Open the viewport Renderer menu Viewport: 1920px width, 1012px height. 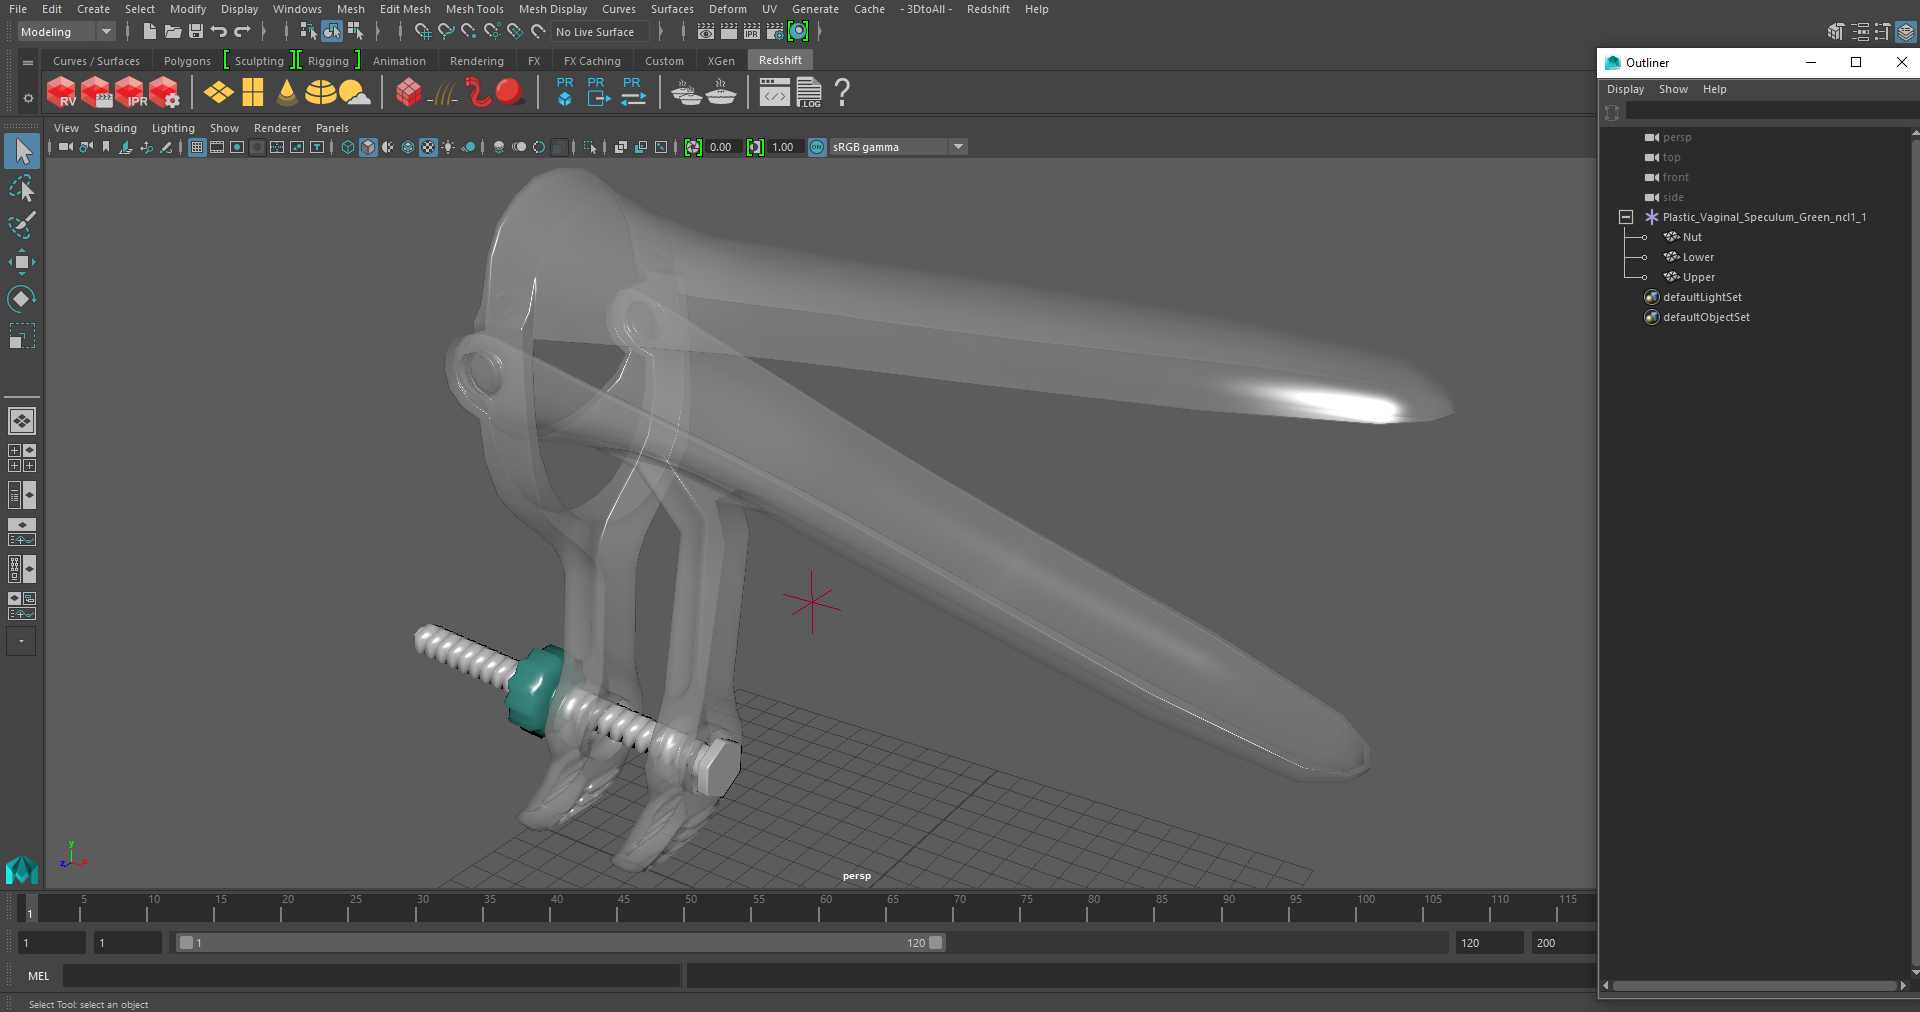pyautogui.click(x=277, y=128)
